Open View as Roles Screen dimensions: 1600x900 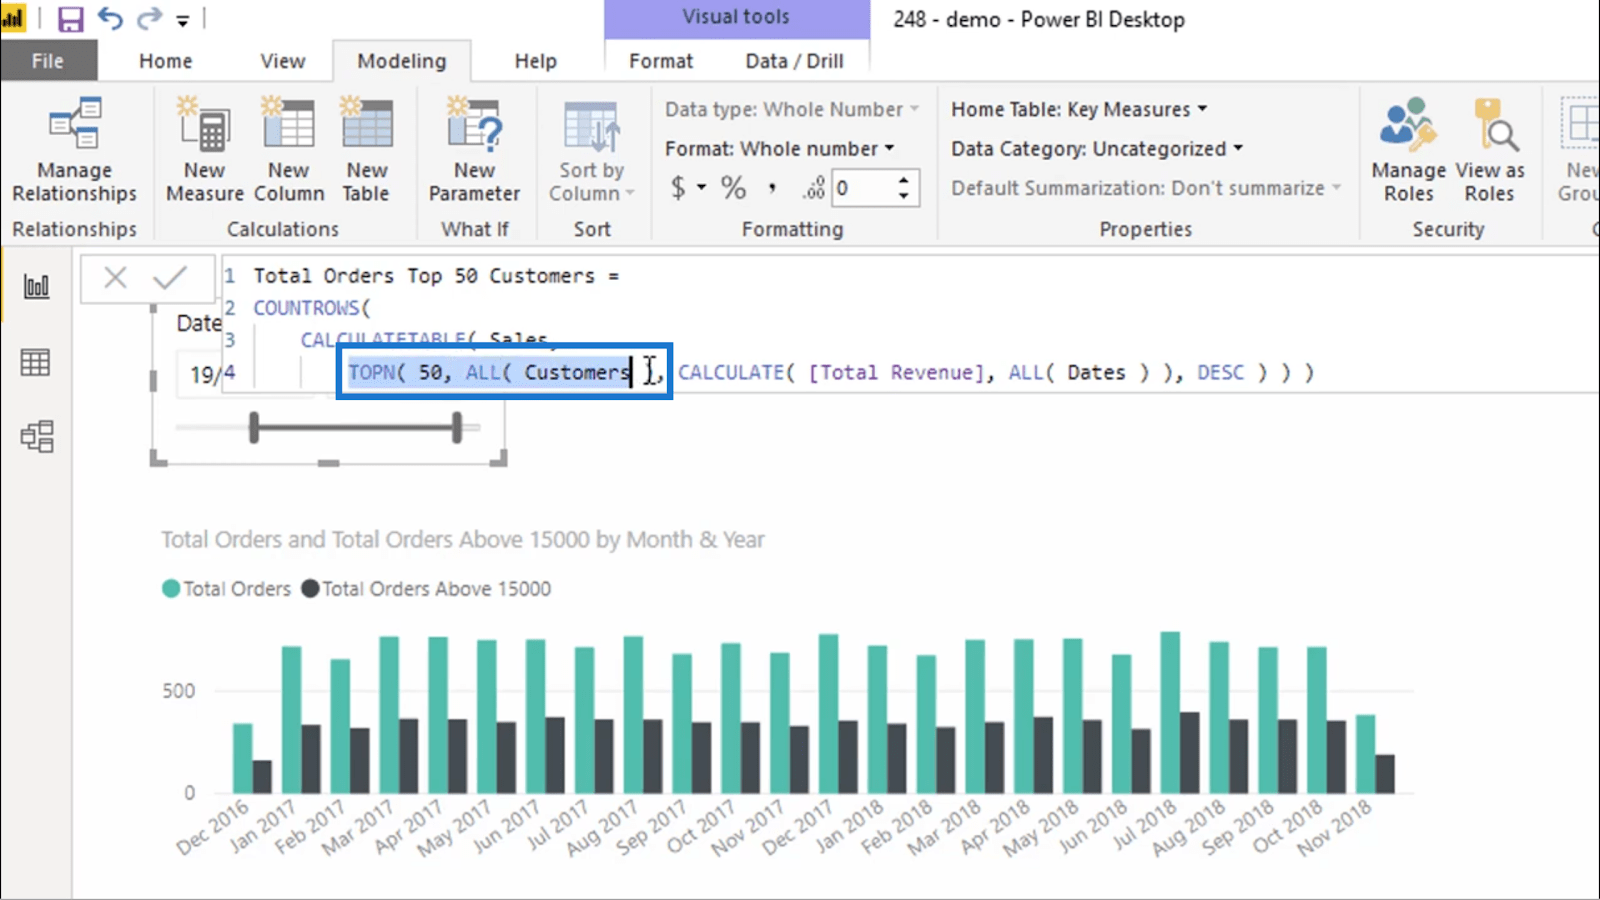pyautogui.click(x=1490, y=150)
